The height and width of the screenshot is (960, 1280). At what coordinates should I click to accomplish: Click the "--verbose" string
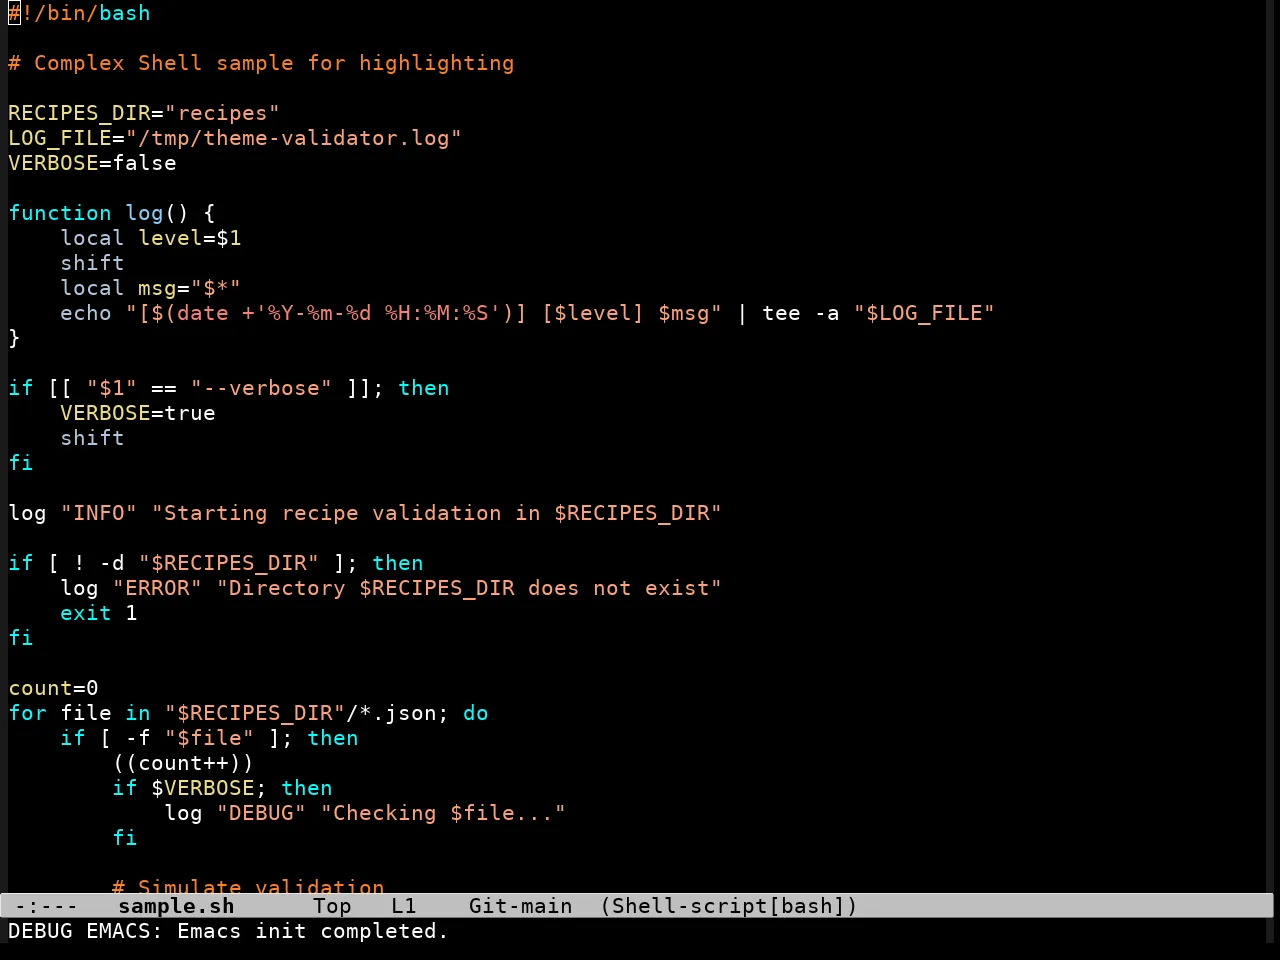[261, 388]
